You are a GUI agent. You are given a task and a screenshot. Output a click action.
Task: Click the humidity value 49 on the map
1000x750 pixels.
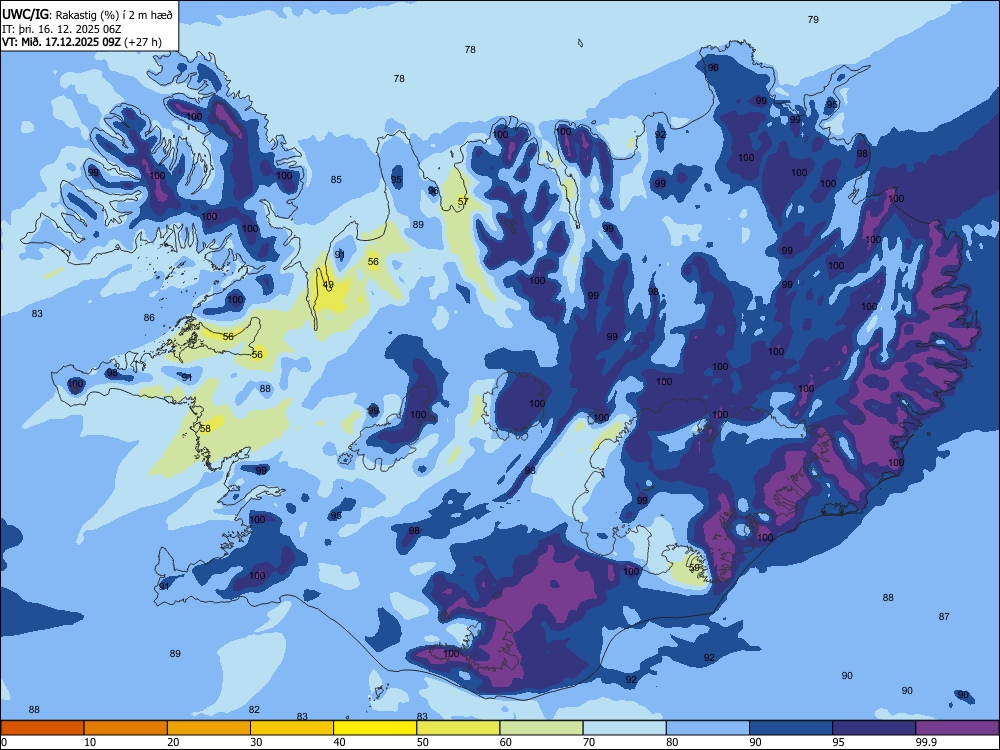tap(328, 285)
